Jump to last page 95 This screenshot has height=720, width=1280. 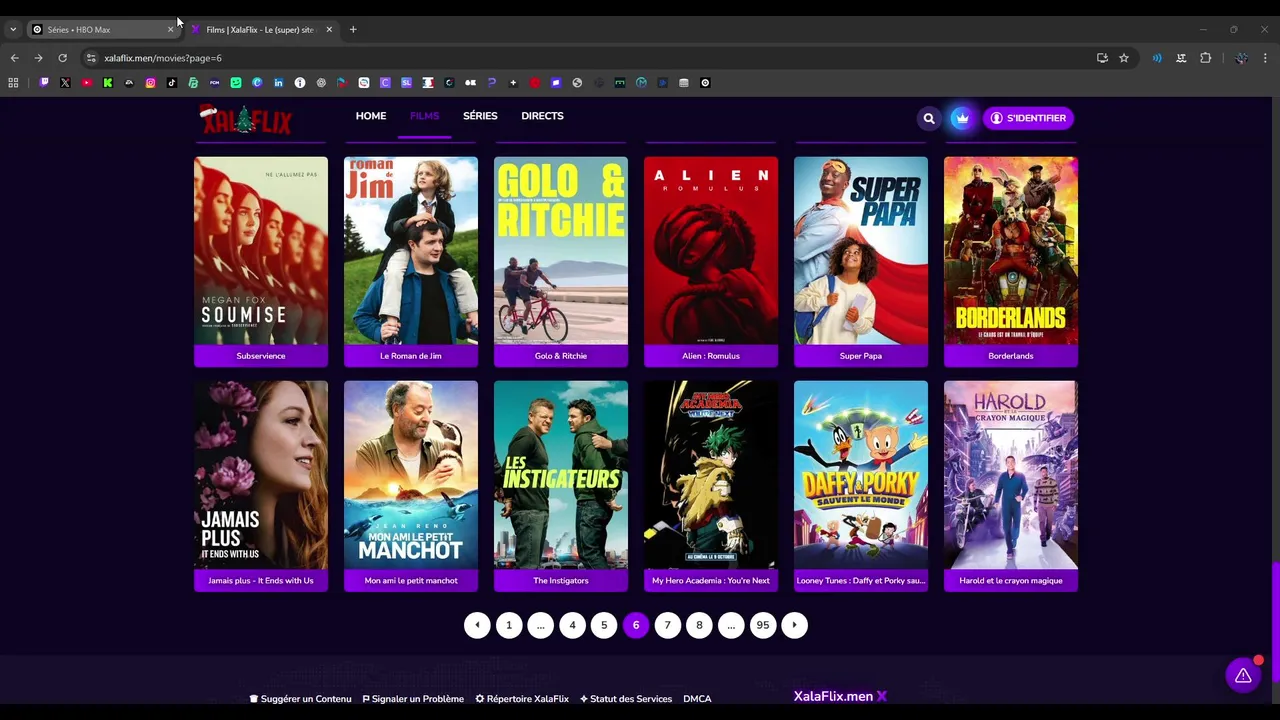(763, 625)
